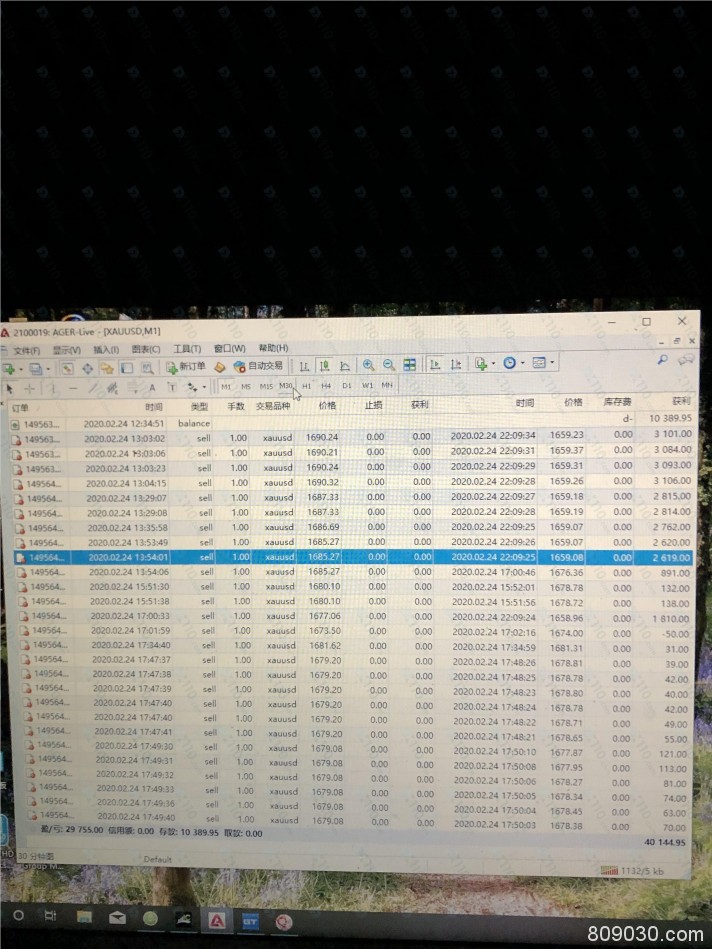Select the text label T tool
The width and height of the screenshot is (712, 949).
pyautogui.click(x=173, y=387)
